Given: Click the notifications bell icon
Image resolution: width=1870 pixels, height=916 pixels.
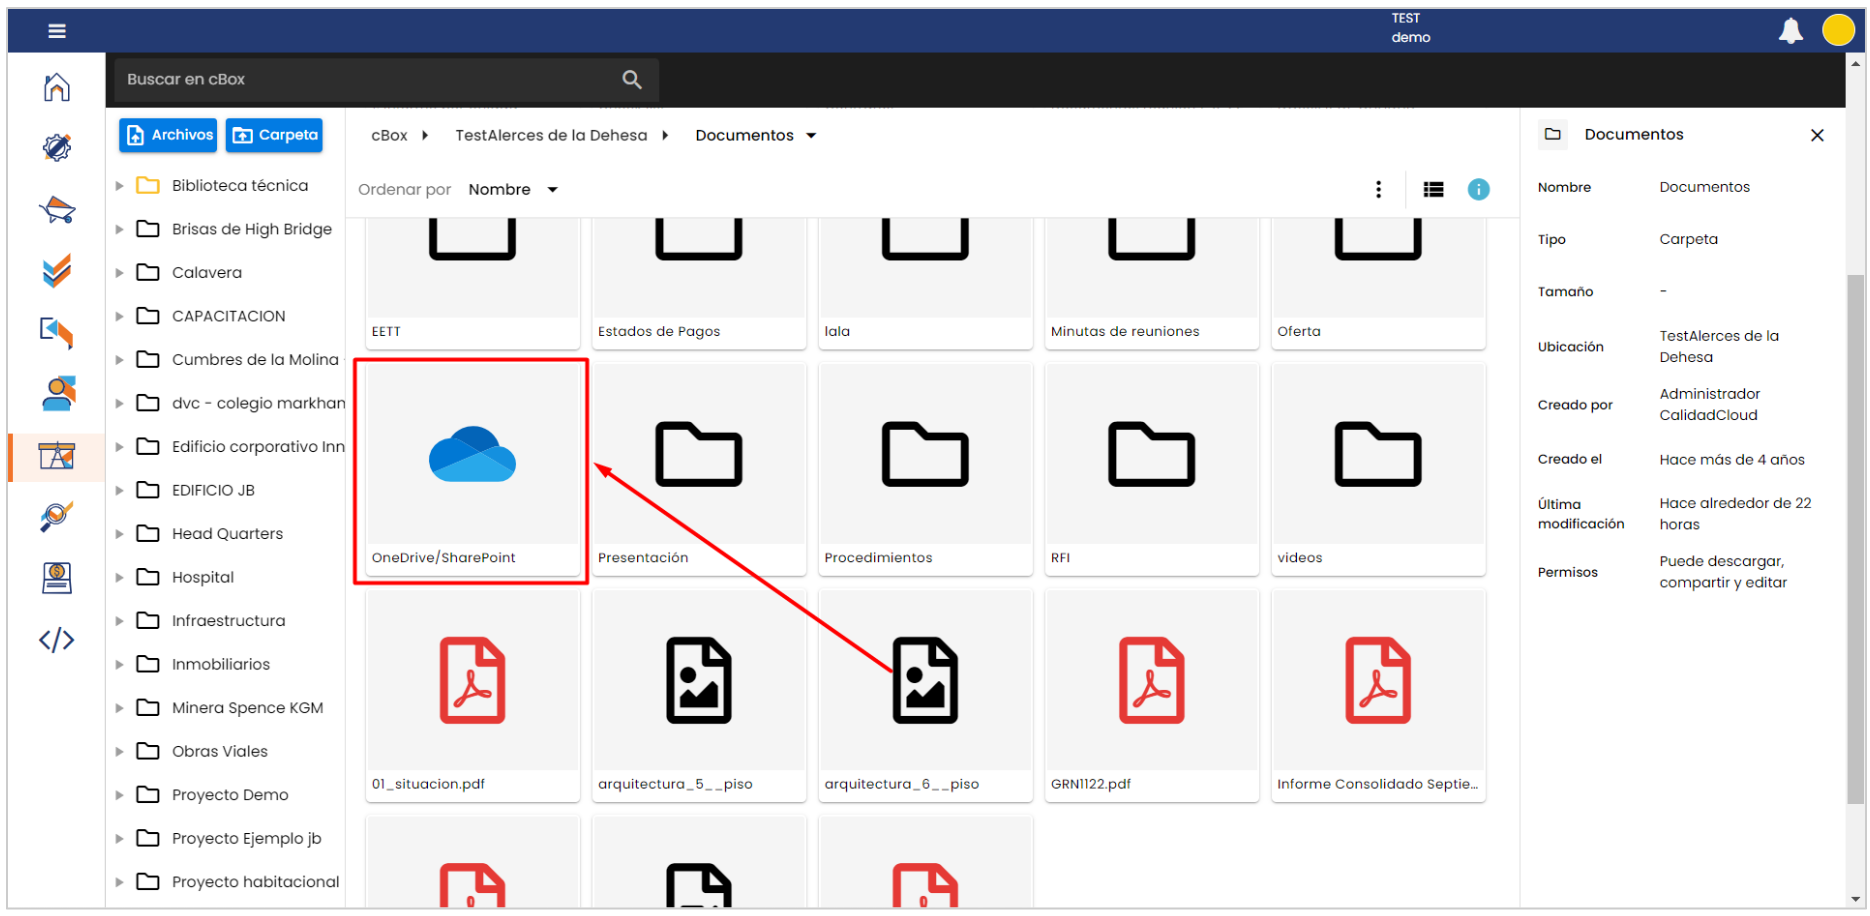Looking at the screenshot, I should (x=1791, y=31).
